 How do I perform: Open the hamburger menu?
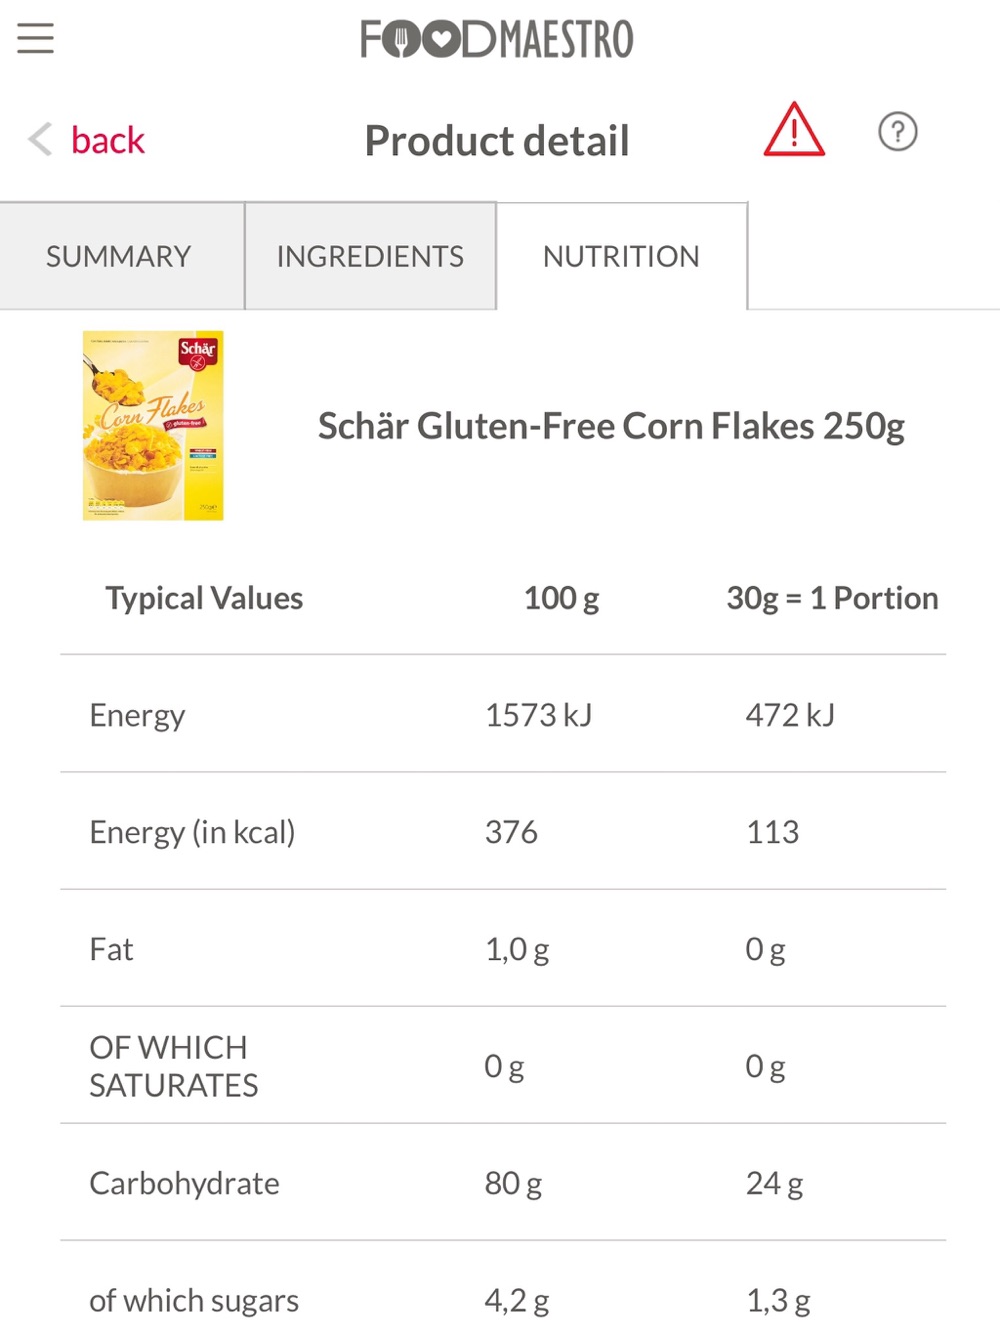tap(35, 38)
